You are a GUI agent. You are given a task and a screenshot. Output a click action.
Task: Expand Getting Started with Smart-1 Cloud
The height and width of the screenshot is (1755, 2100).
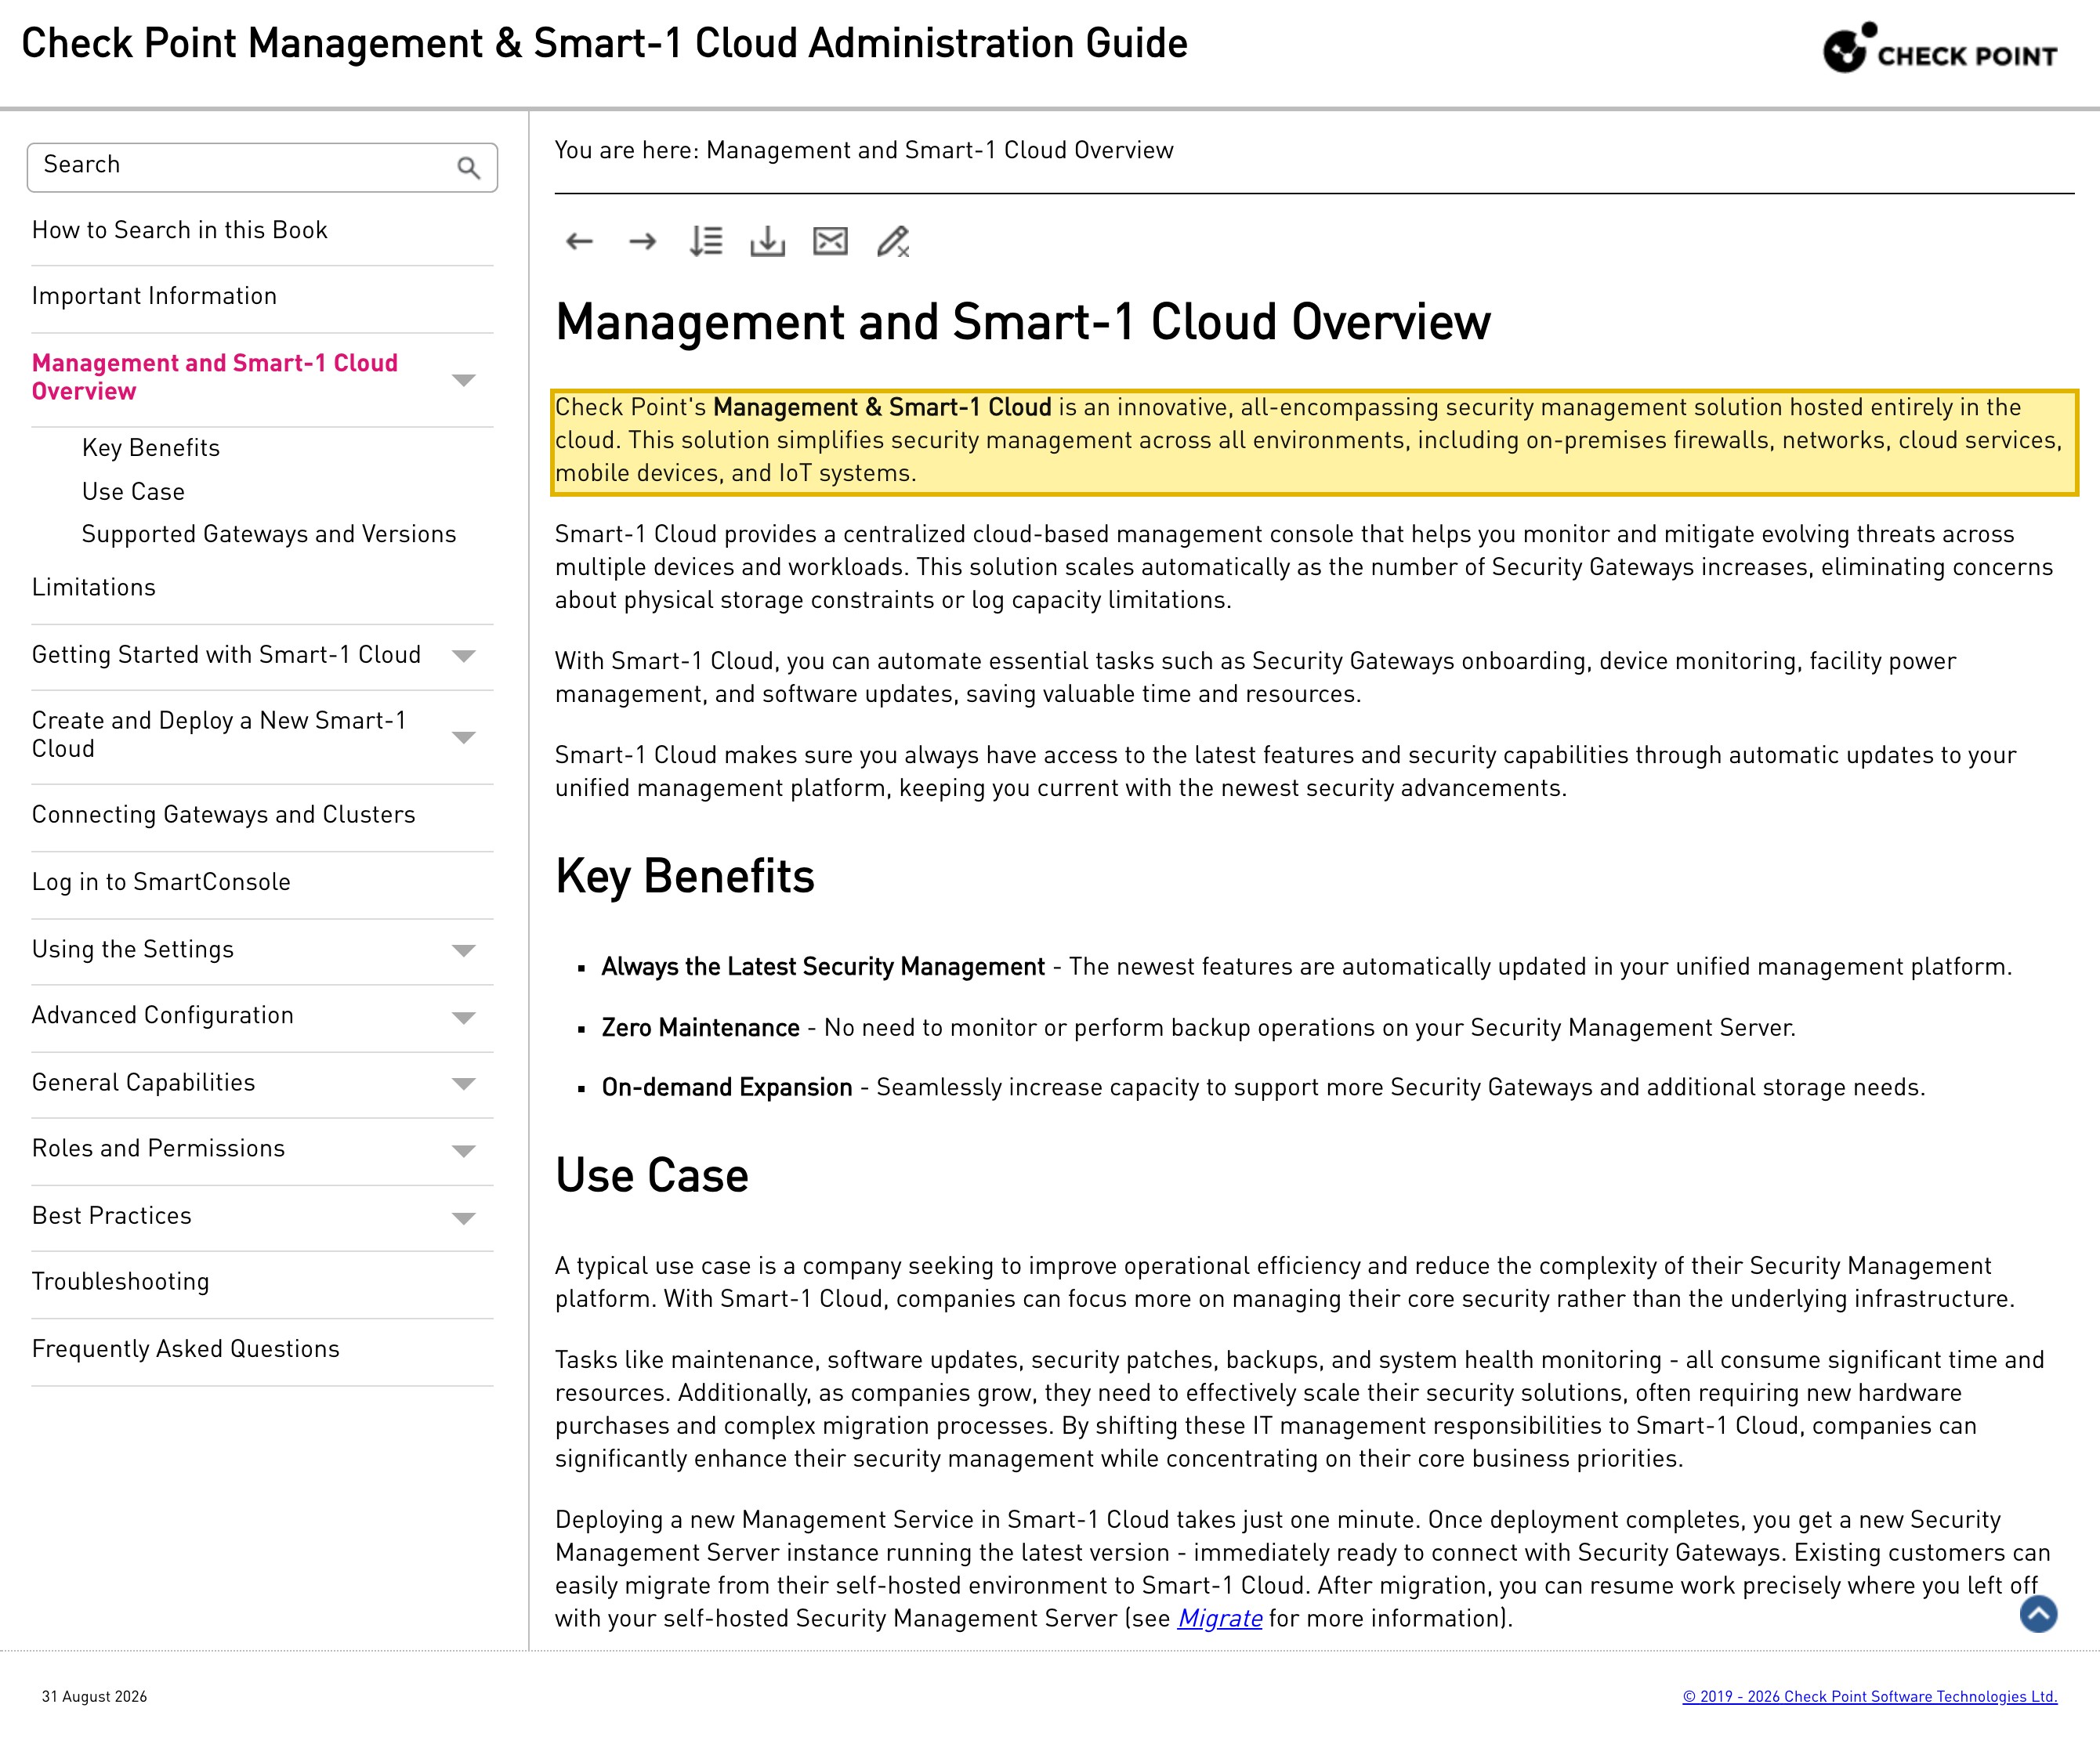[463, 656]
